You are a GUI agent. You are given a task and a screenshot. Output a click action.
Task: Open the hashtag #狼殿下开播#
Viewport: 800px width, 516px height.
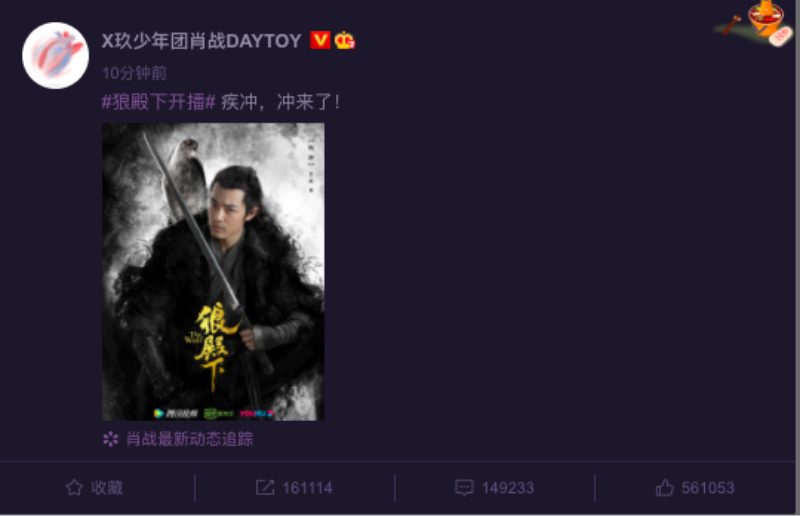[159, 102]
